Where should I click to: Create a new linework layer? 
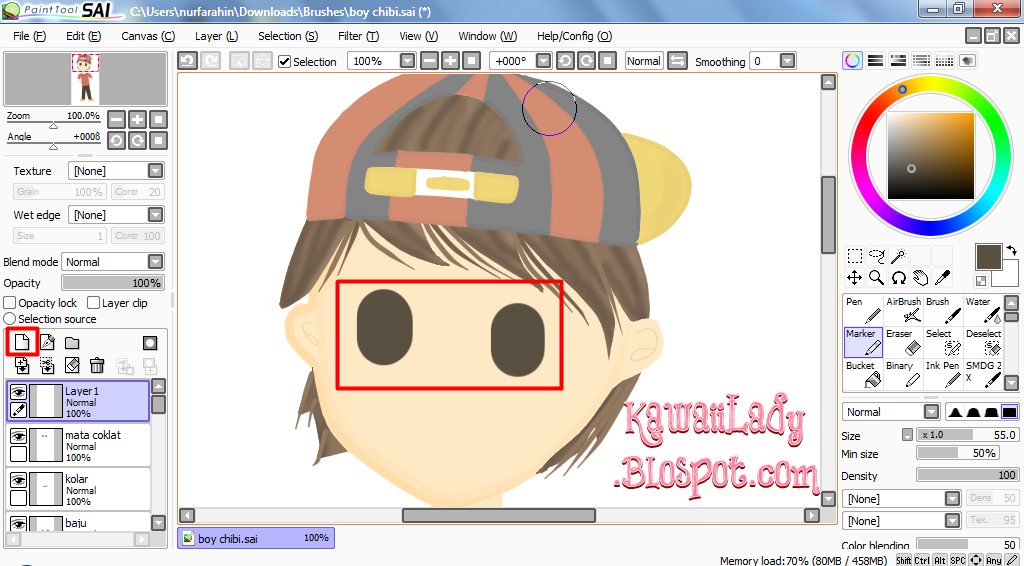(x=47, y=342)
